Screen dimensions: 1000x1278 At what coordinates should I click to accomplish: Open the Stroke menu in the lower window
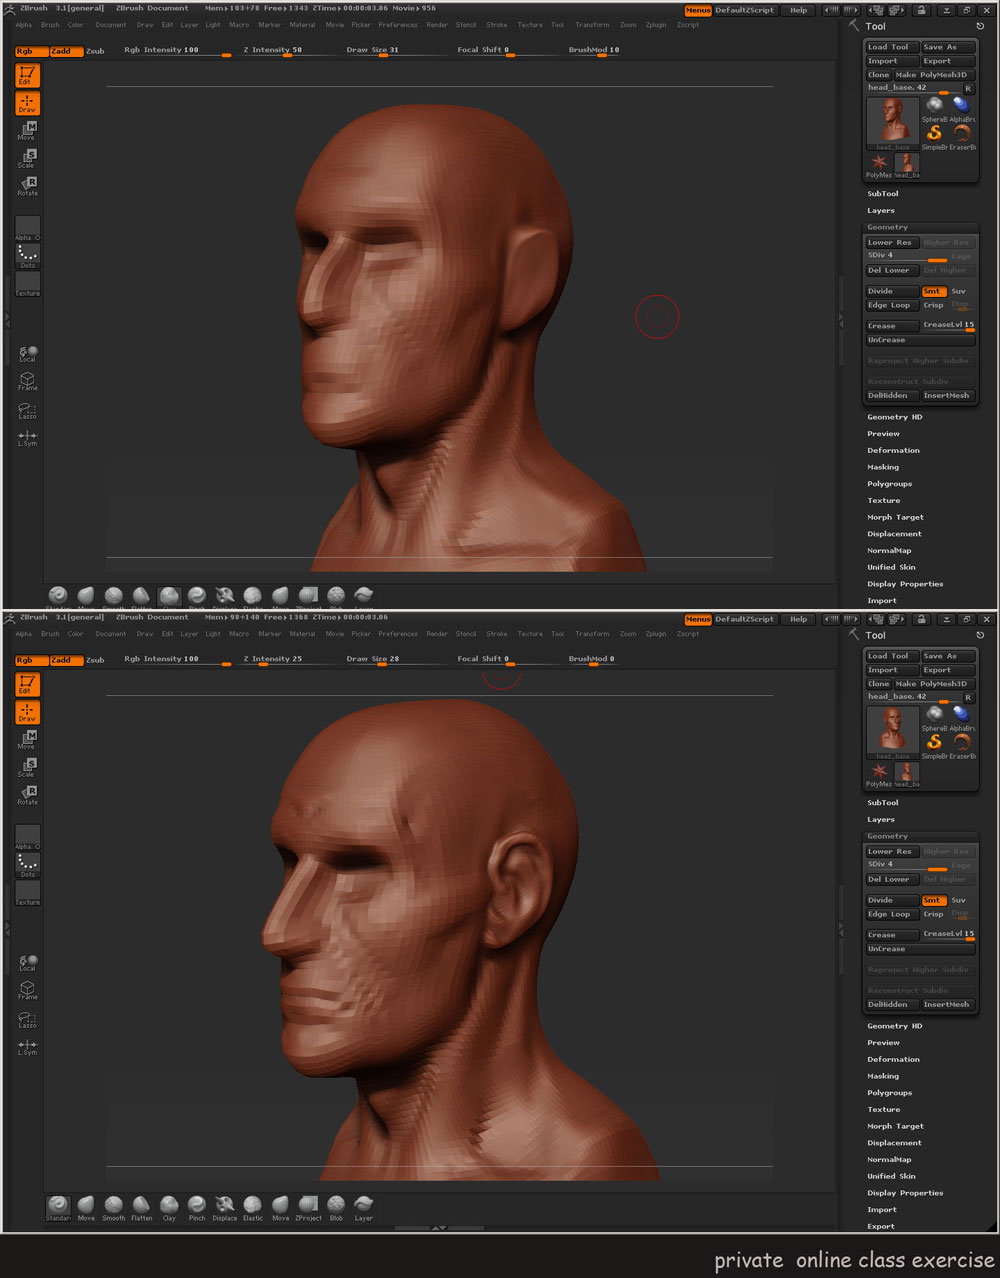point(497,634)
